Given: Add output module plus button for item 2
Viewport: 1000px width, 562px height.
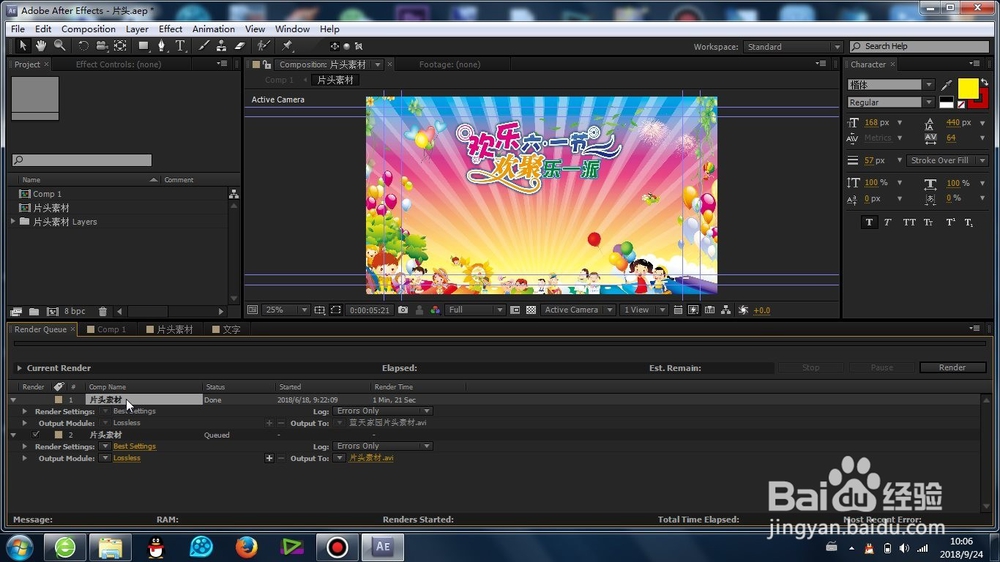Looking at the screenshot, I should (x=269, y=458).
